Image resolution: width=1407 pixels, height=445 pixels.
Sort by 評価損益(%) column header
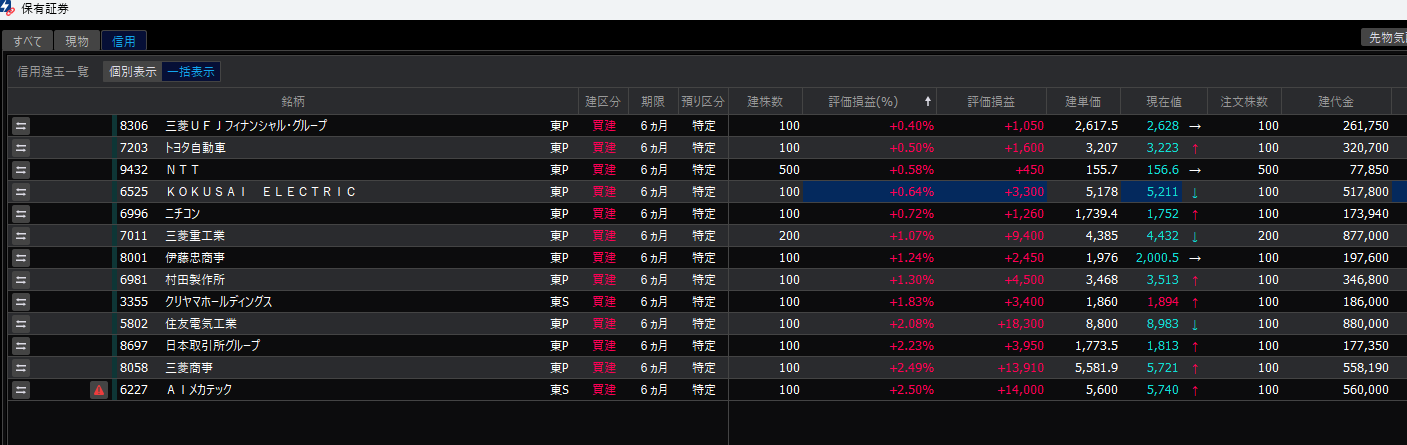(x=864, y=102)
